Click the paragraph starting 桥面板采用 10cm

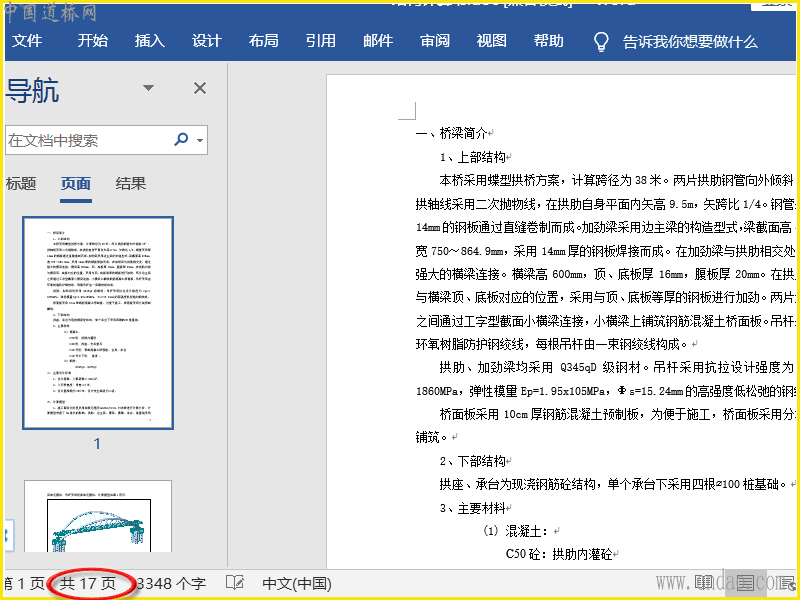click(605, 426)
